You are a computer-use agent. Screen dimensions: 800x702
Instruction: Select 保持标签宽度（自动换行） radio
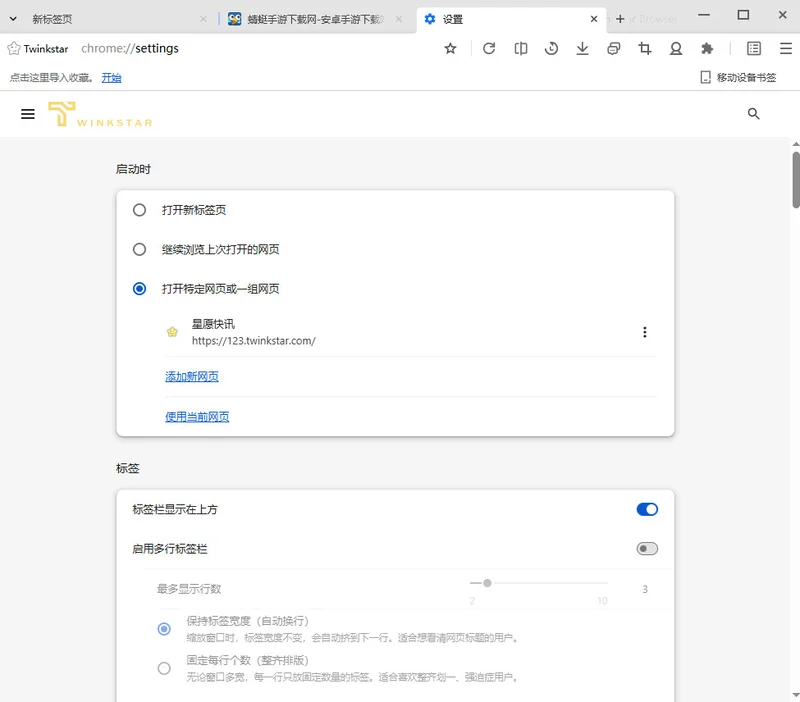164,629
